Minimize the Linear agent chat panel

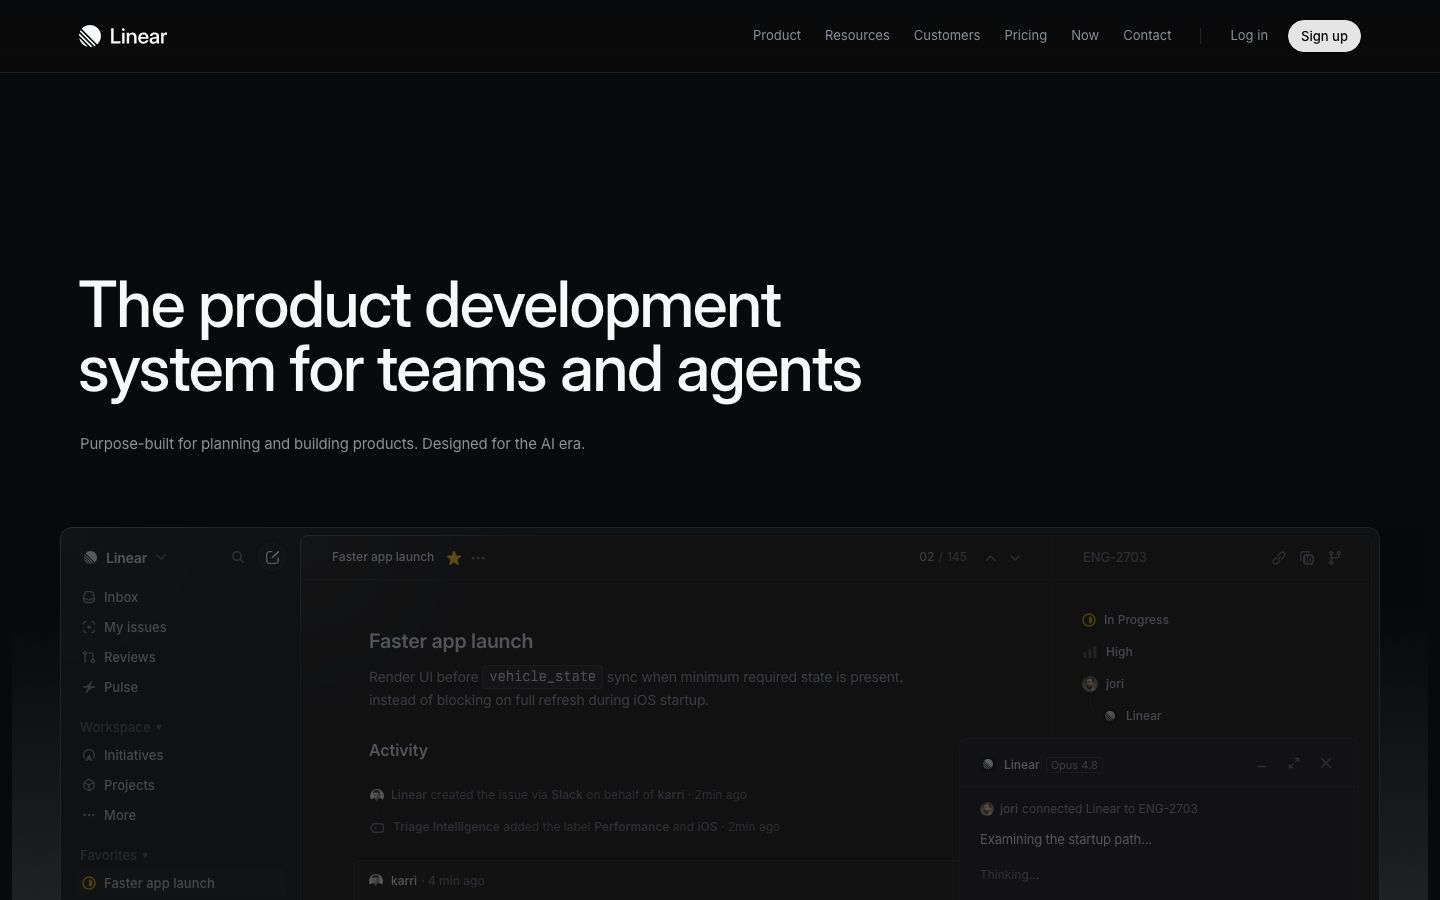[1262, 764]
